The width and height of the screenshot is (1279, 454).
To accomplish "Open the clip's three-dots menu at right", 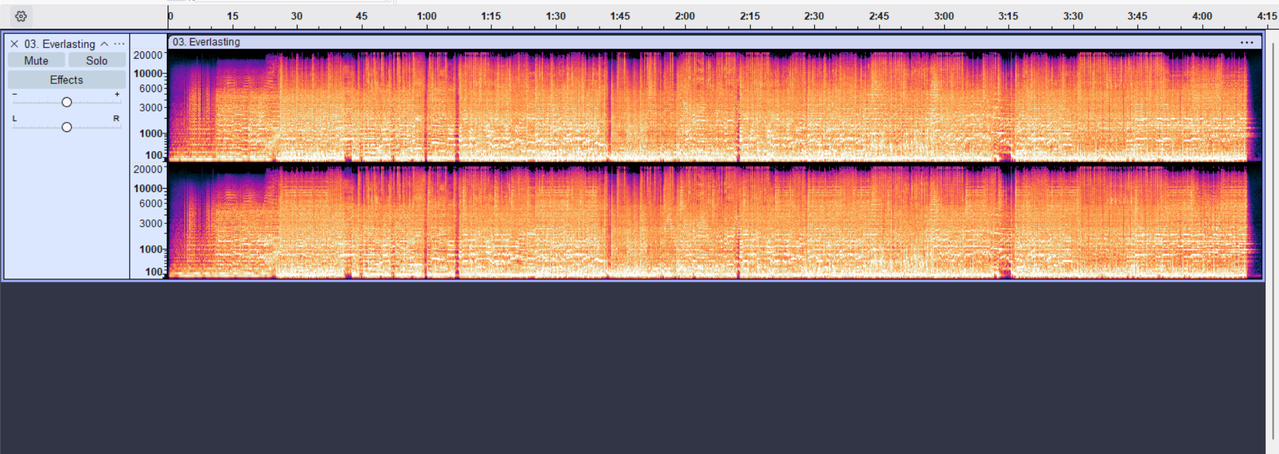I will click(1246, 42).
